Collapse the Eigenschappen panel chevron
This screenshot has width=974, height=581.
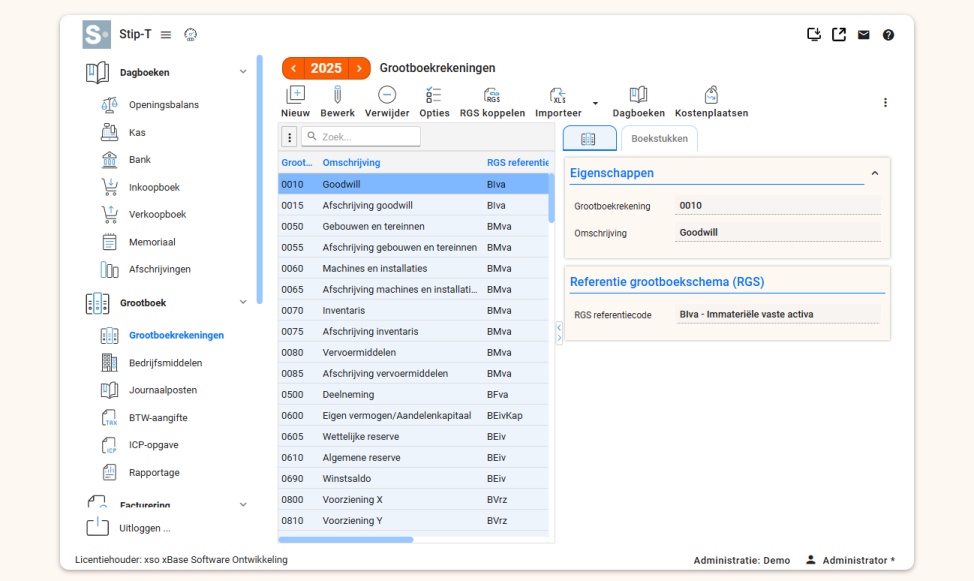click(875, 173)
